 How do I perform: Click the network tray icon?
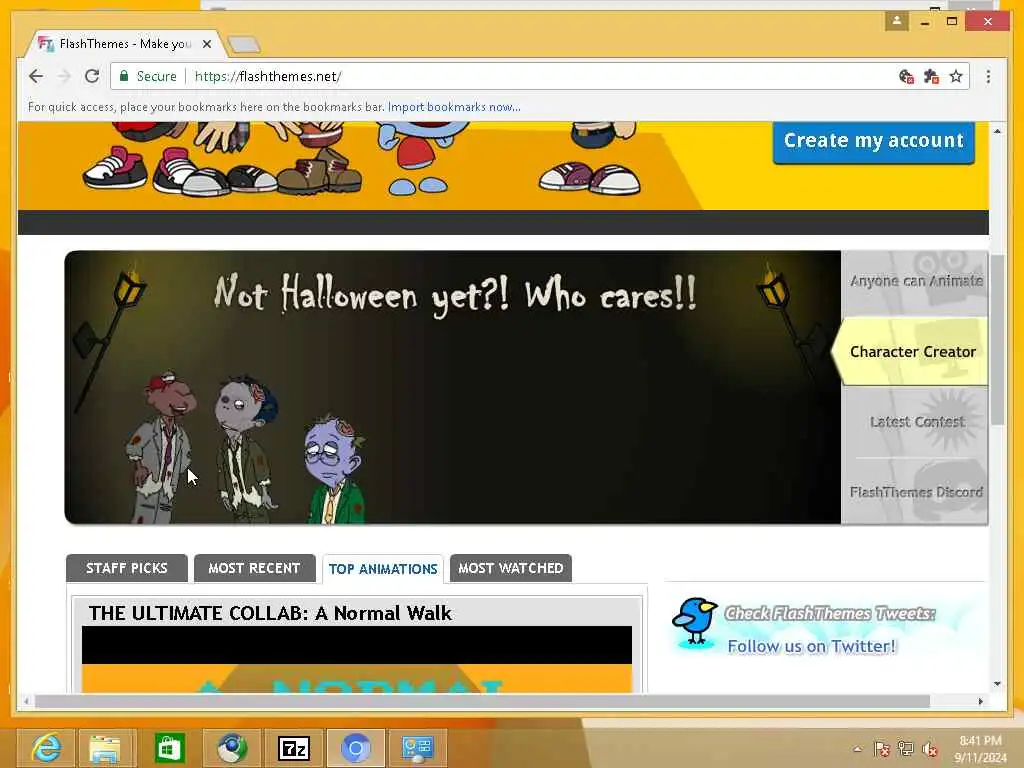click(x=906, y=749)
